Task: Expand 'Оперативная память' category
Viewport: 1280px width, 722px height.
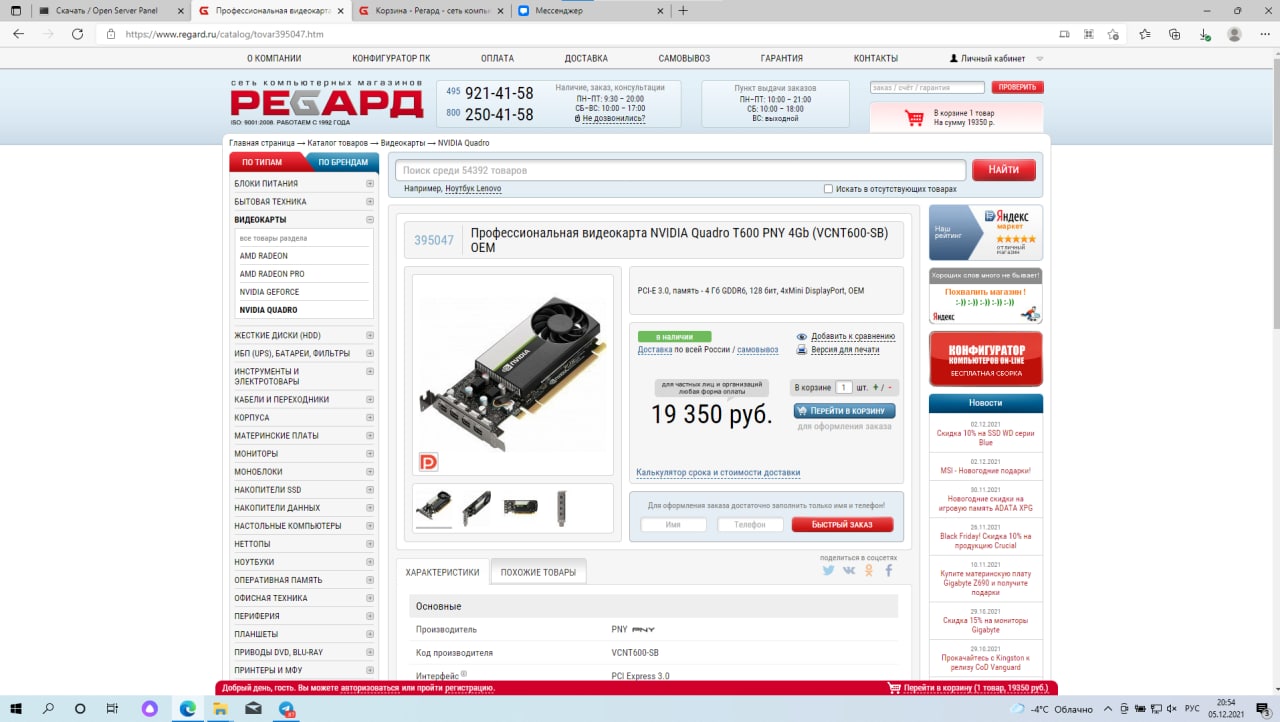Action: point(370,580)
